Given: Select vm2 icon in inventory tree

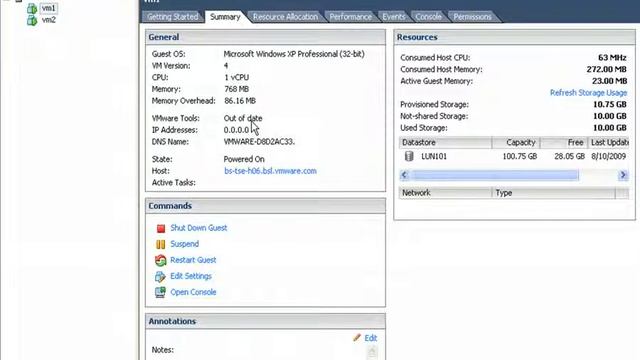Looking at the screenshot, I should (x=32, y=20).
